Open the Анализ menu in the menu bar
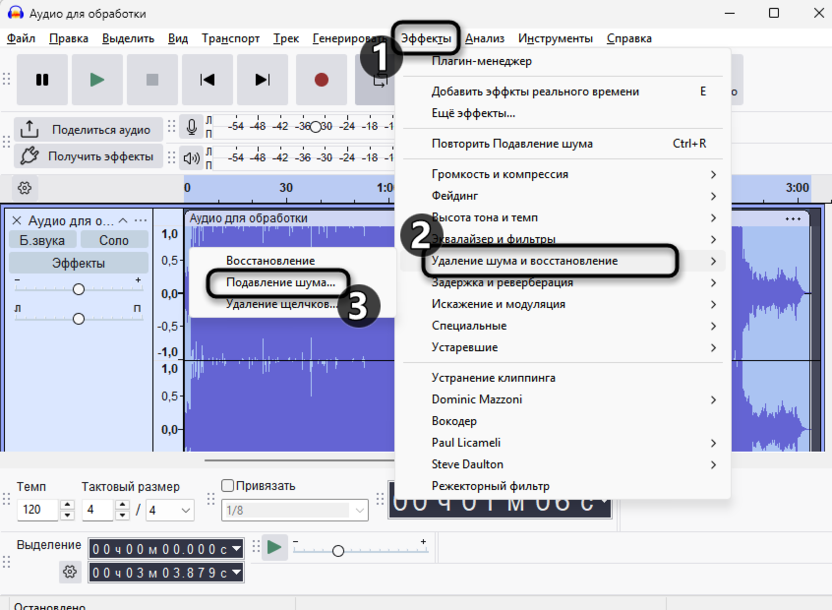832x610 pixels. [x=484, y=38]
